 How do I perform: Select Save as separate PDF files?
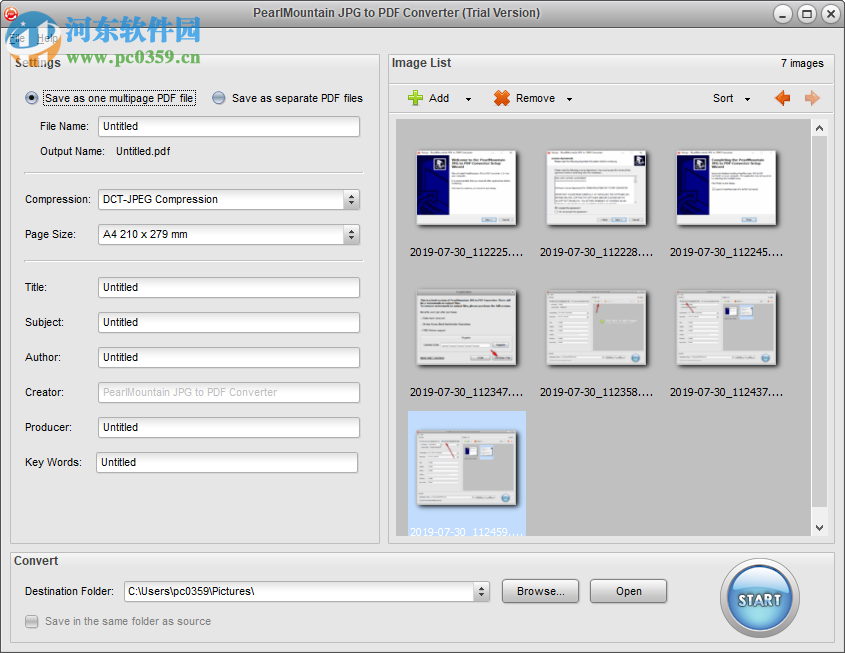coord(217,98)
